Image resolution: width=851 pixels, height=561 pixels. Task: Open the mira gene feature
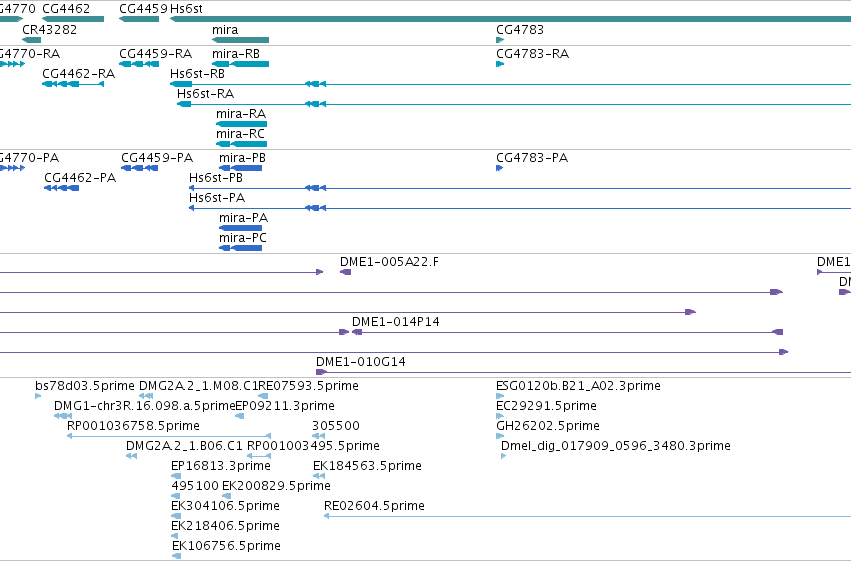coord(240,40)
